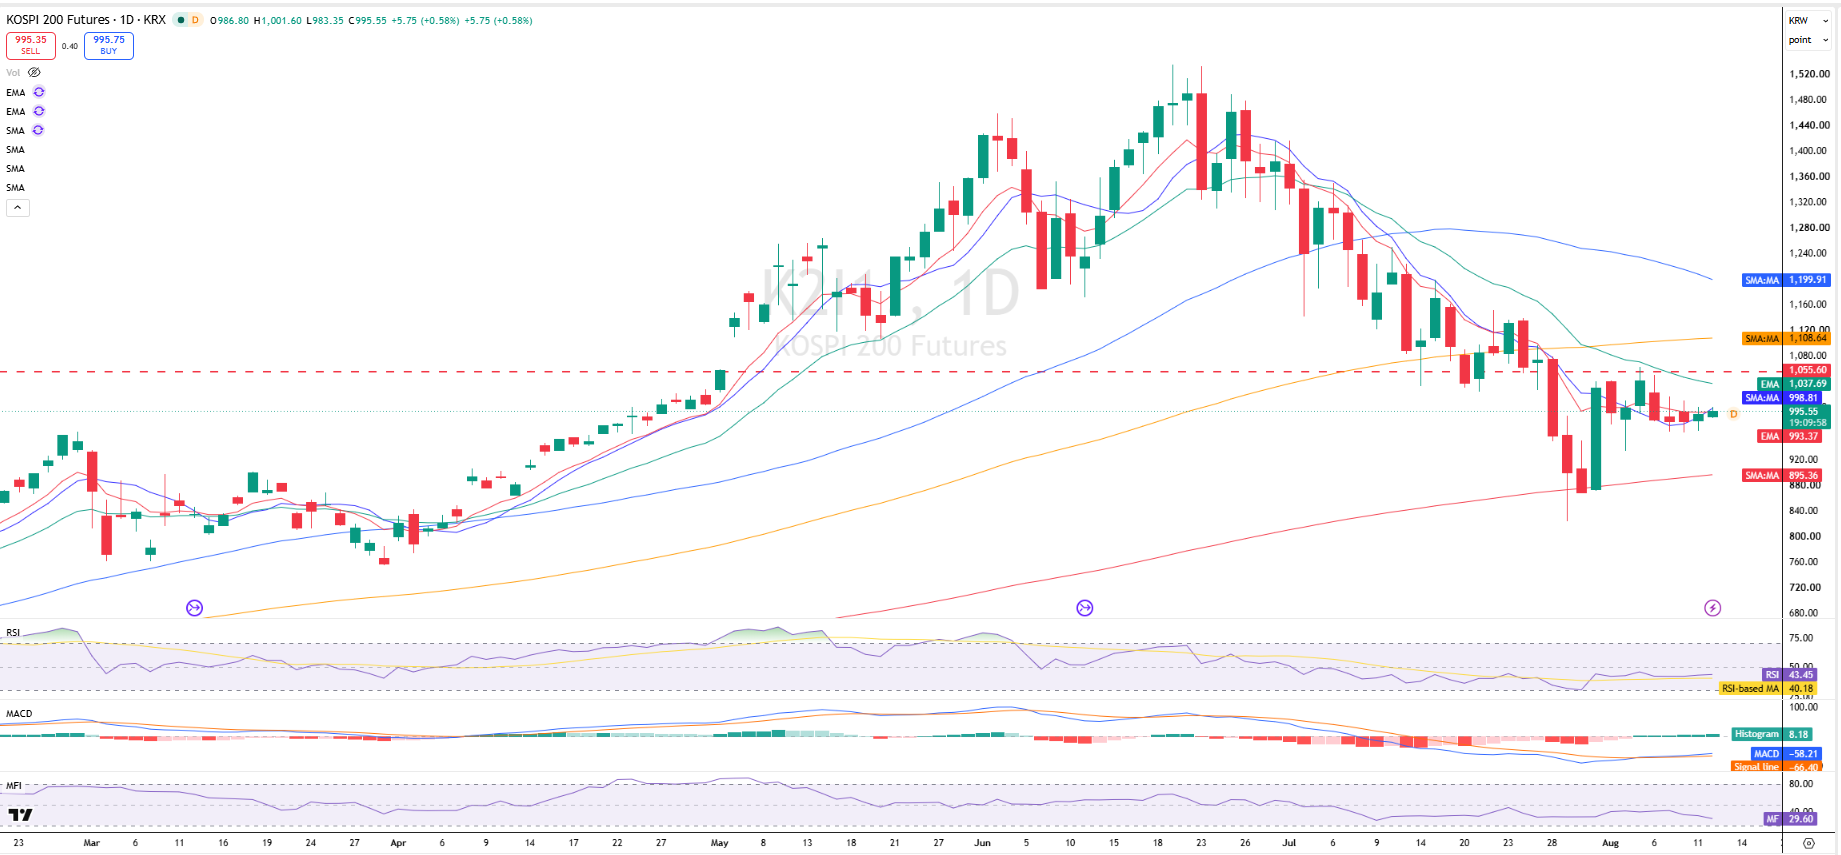Click the refresh icon beside the first SMA

38,130
